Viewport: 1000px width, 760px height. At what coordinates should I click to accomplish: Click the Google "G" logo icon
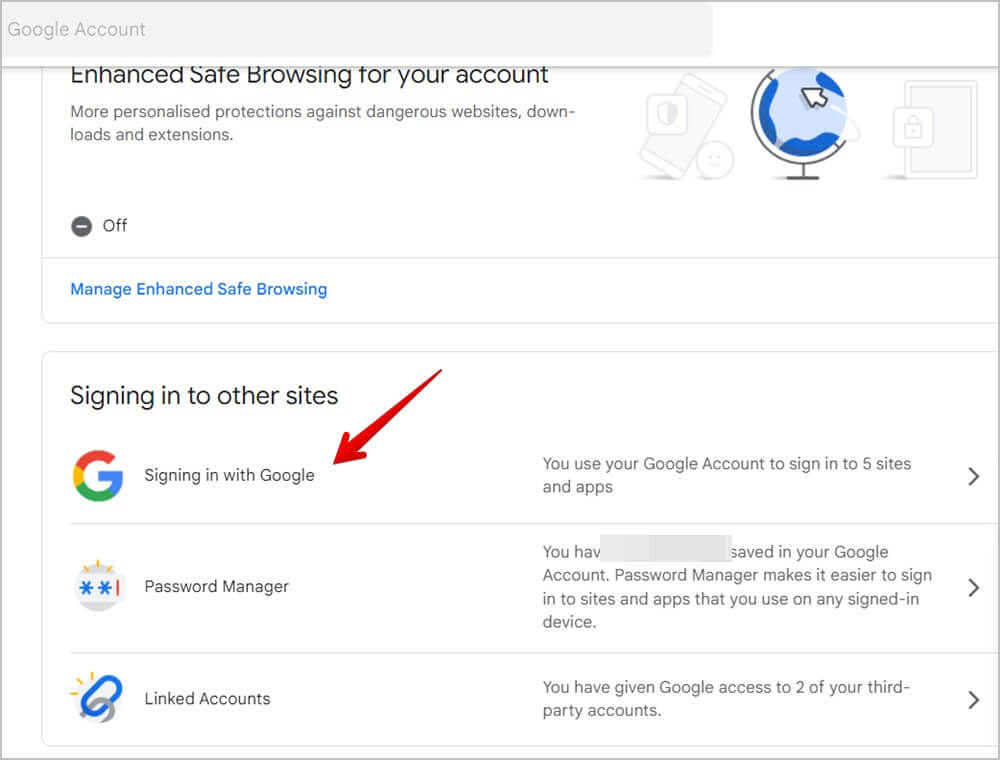[x=97, y=475]
